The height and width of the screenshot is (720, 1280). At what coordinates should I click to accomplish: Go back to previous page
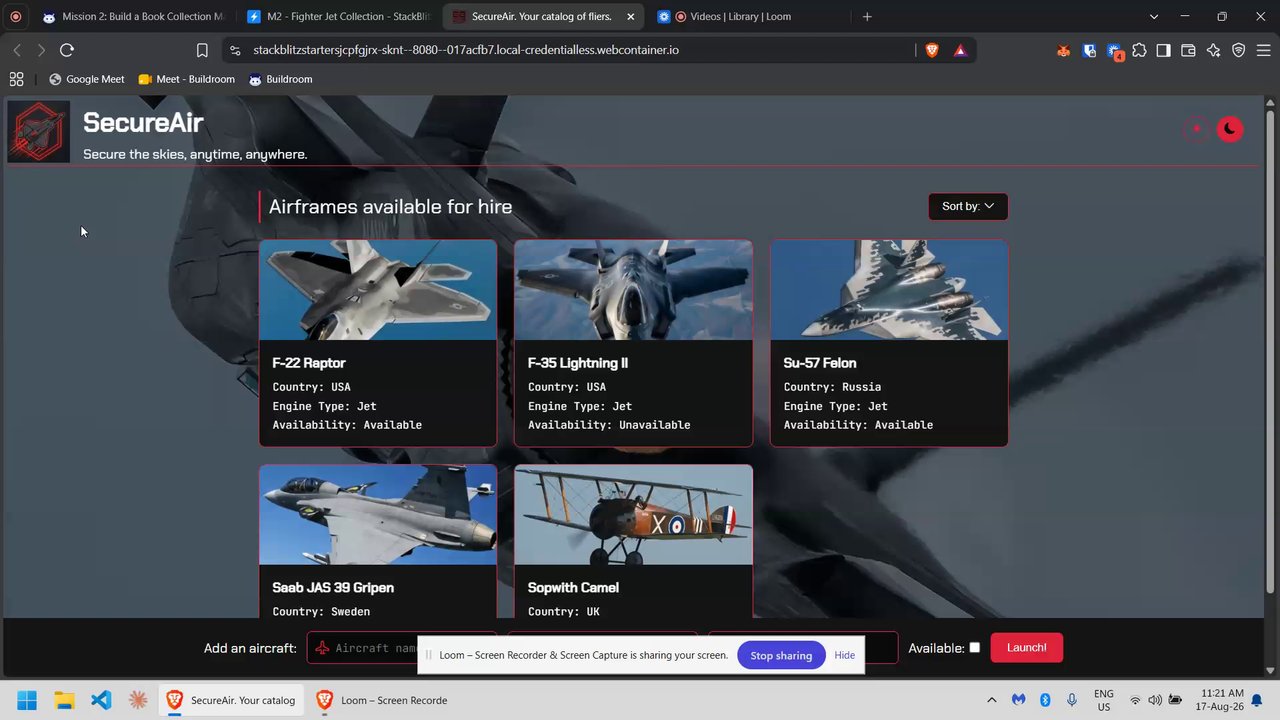pos(17,50)
